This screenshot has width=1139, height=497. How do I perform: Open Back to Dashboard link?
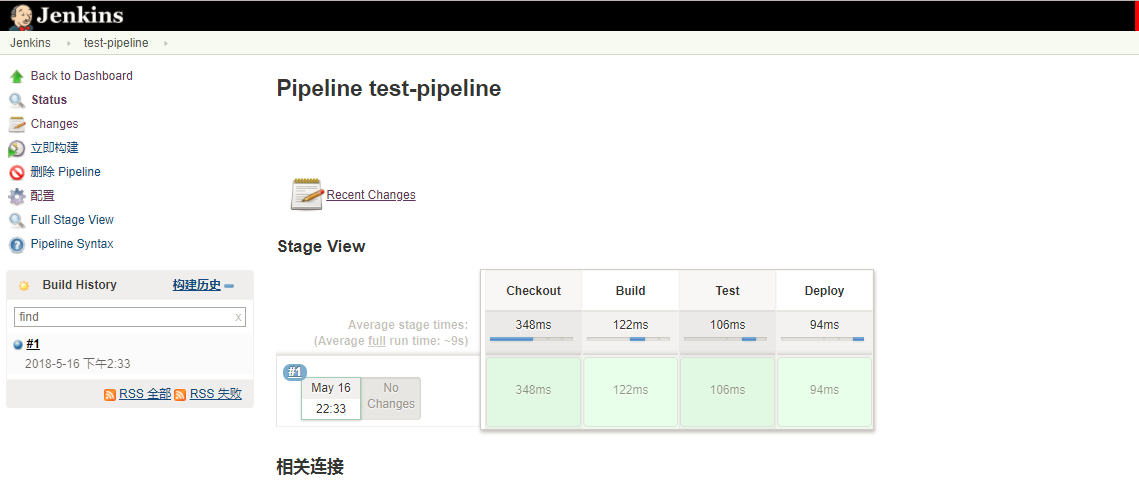(x=81, y=76)
